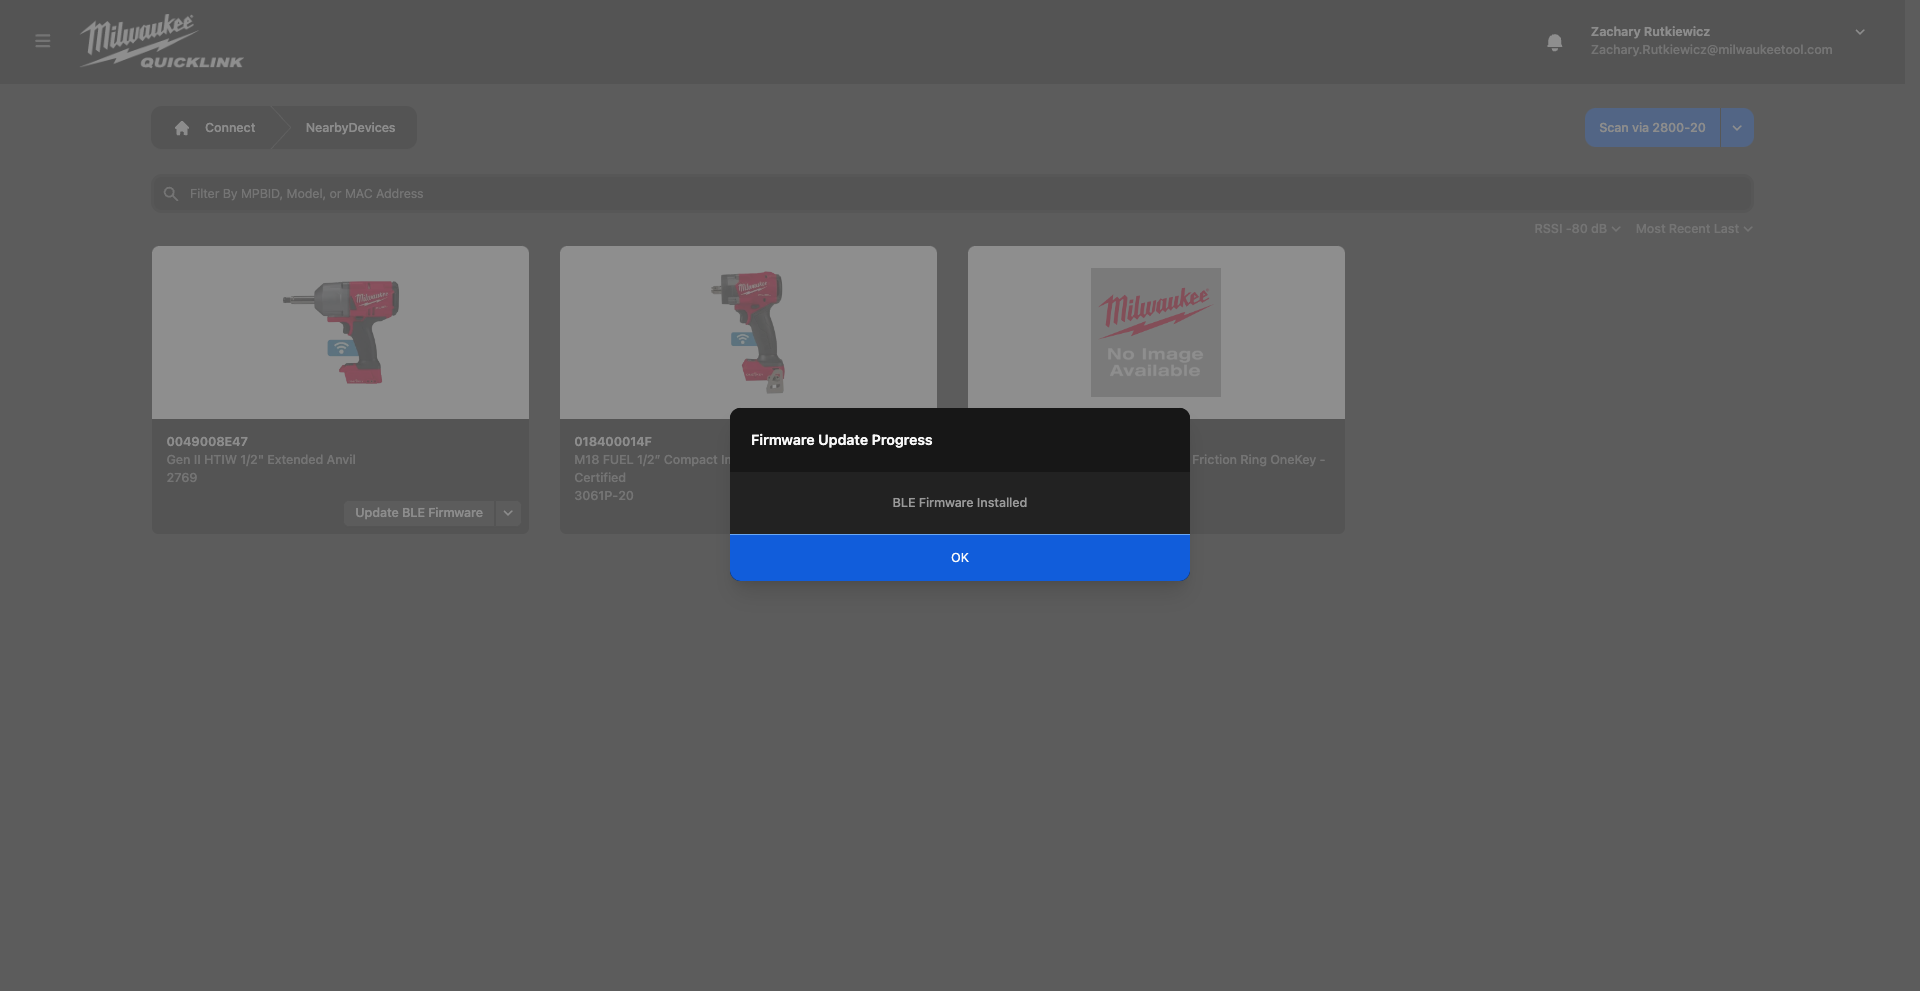Click the search magnifier icon

click(171, 194)
